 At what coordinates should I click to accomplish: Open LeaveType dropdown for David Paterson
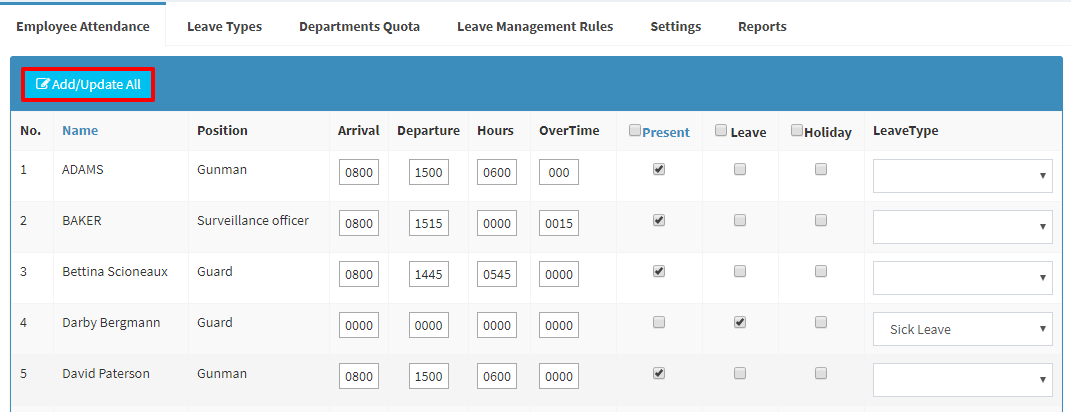coord(962,380)
